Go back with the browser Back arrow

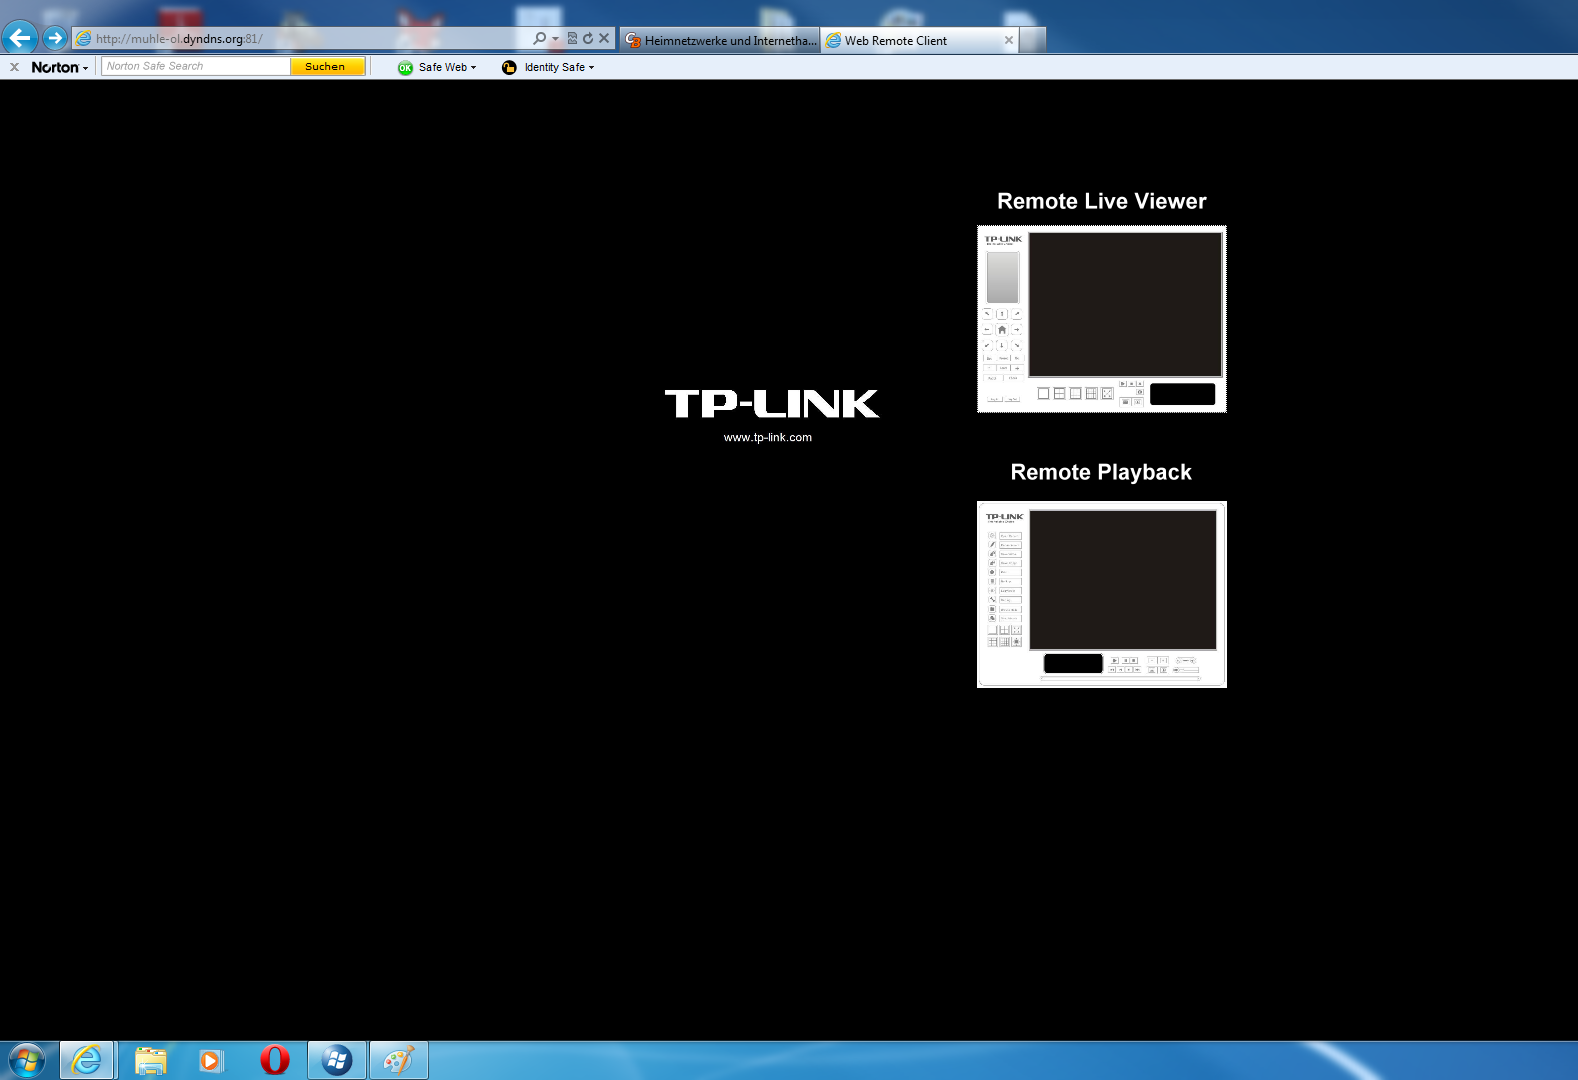(20, 38)
